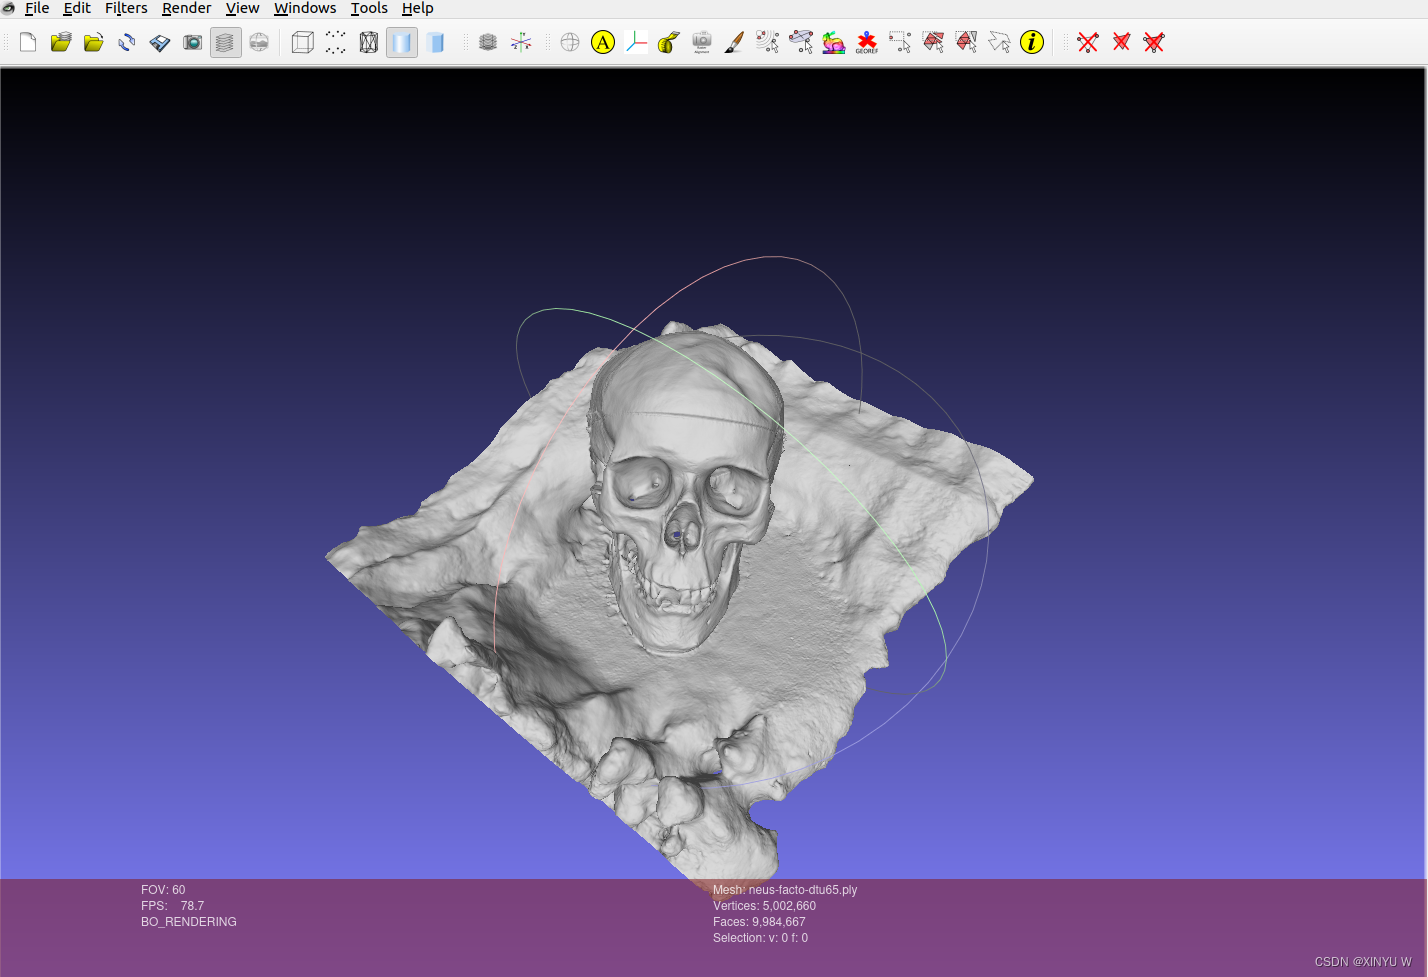Select the ellipse point selection tool
The height and width of the screenshot is (977, 1428).
[801, 42]
